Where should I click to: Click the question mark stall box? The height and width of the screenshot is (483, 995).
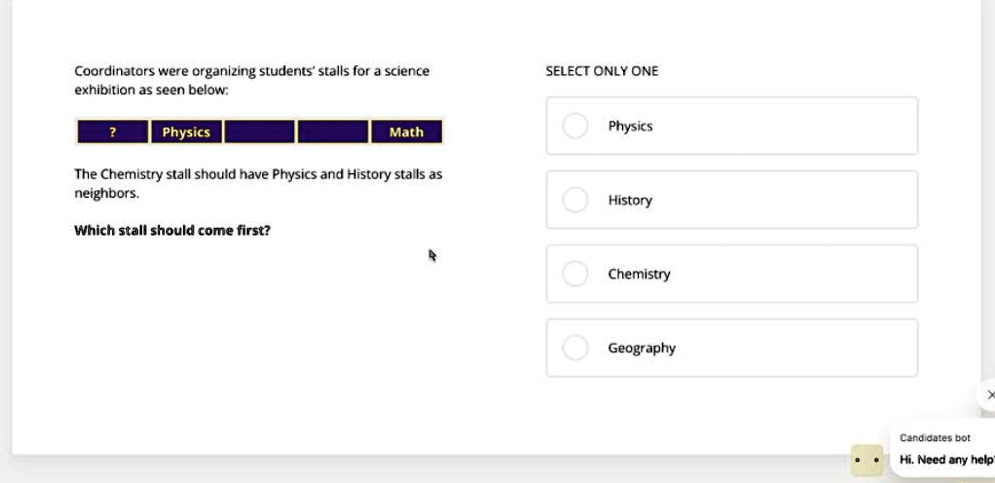point(112,132)
